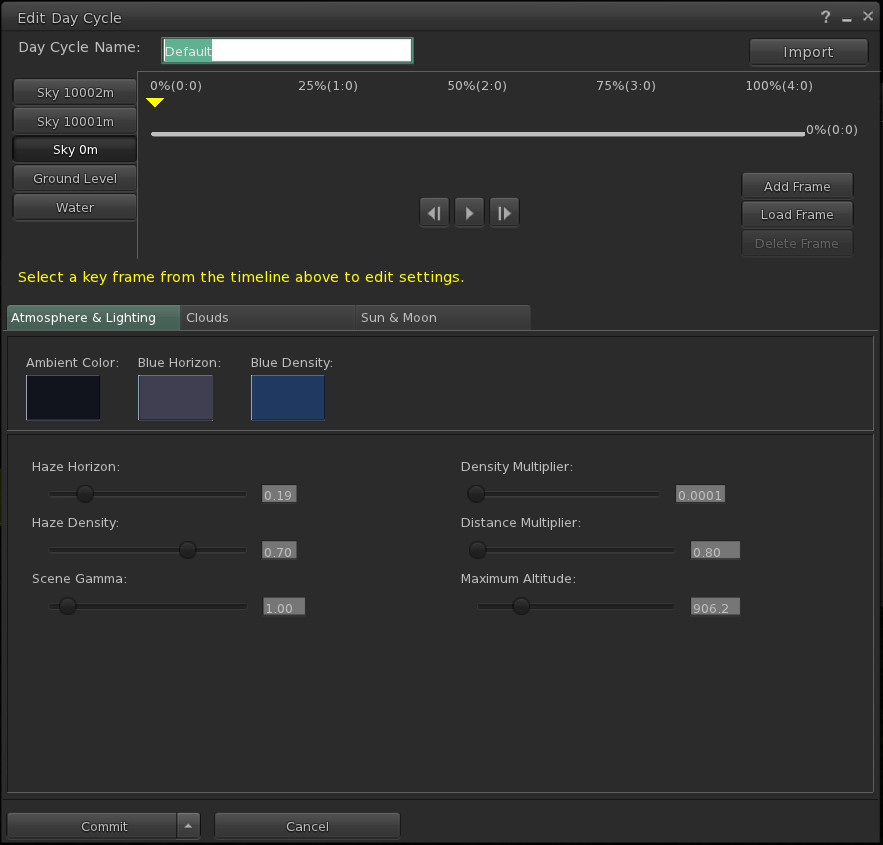This screenshot has height=845, width=883.
Task: Click the Haze Horizon slider handle
Action: 85,494
